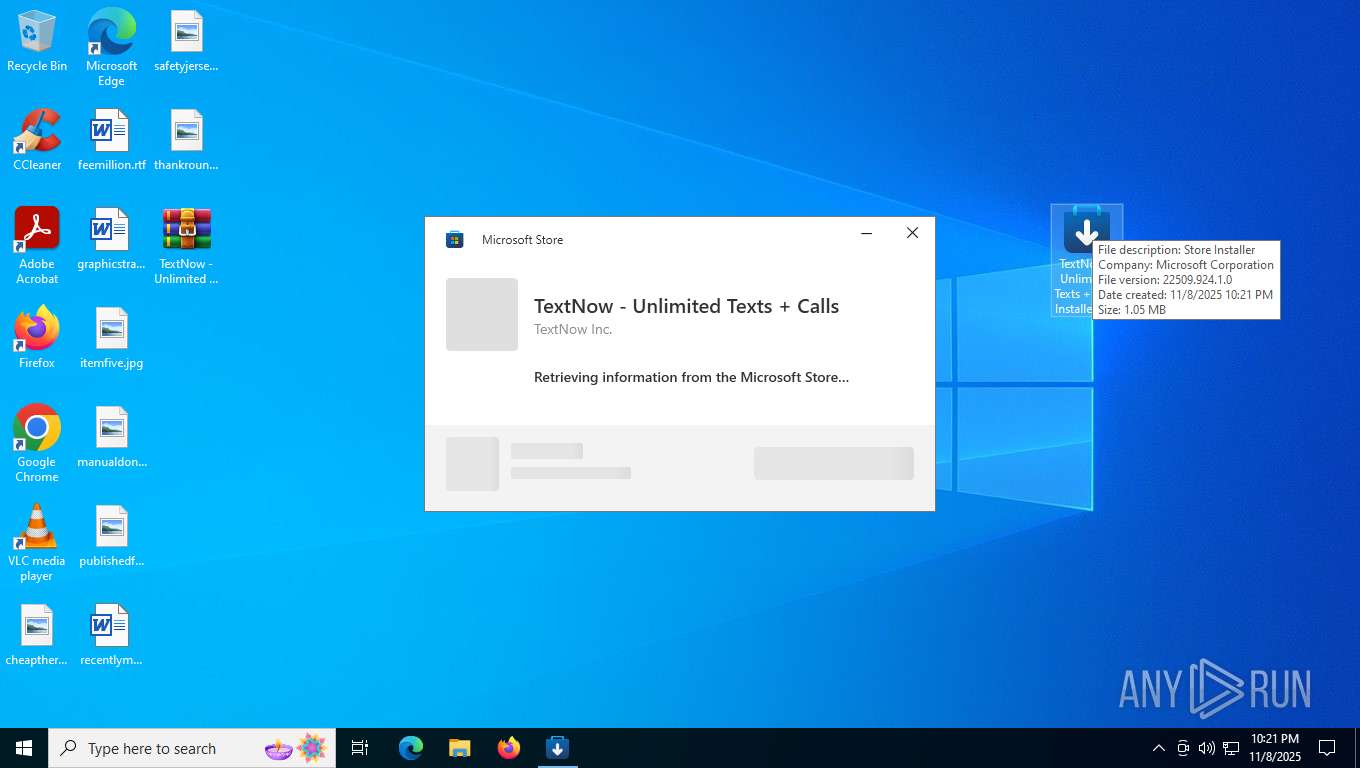Open File Explorer from the taskbar
Screen dimensions: 1360x768
coord(459,748)
